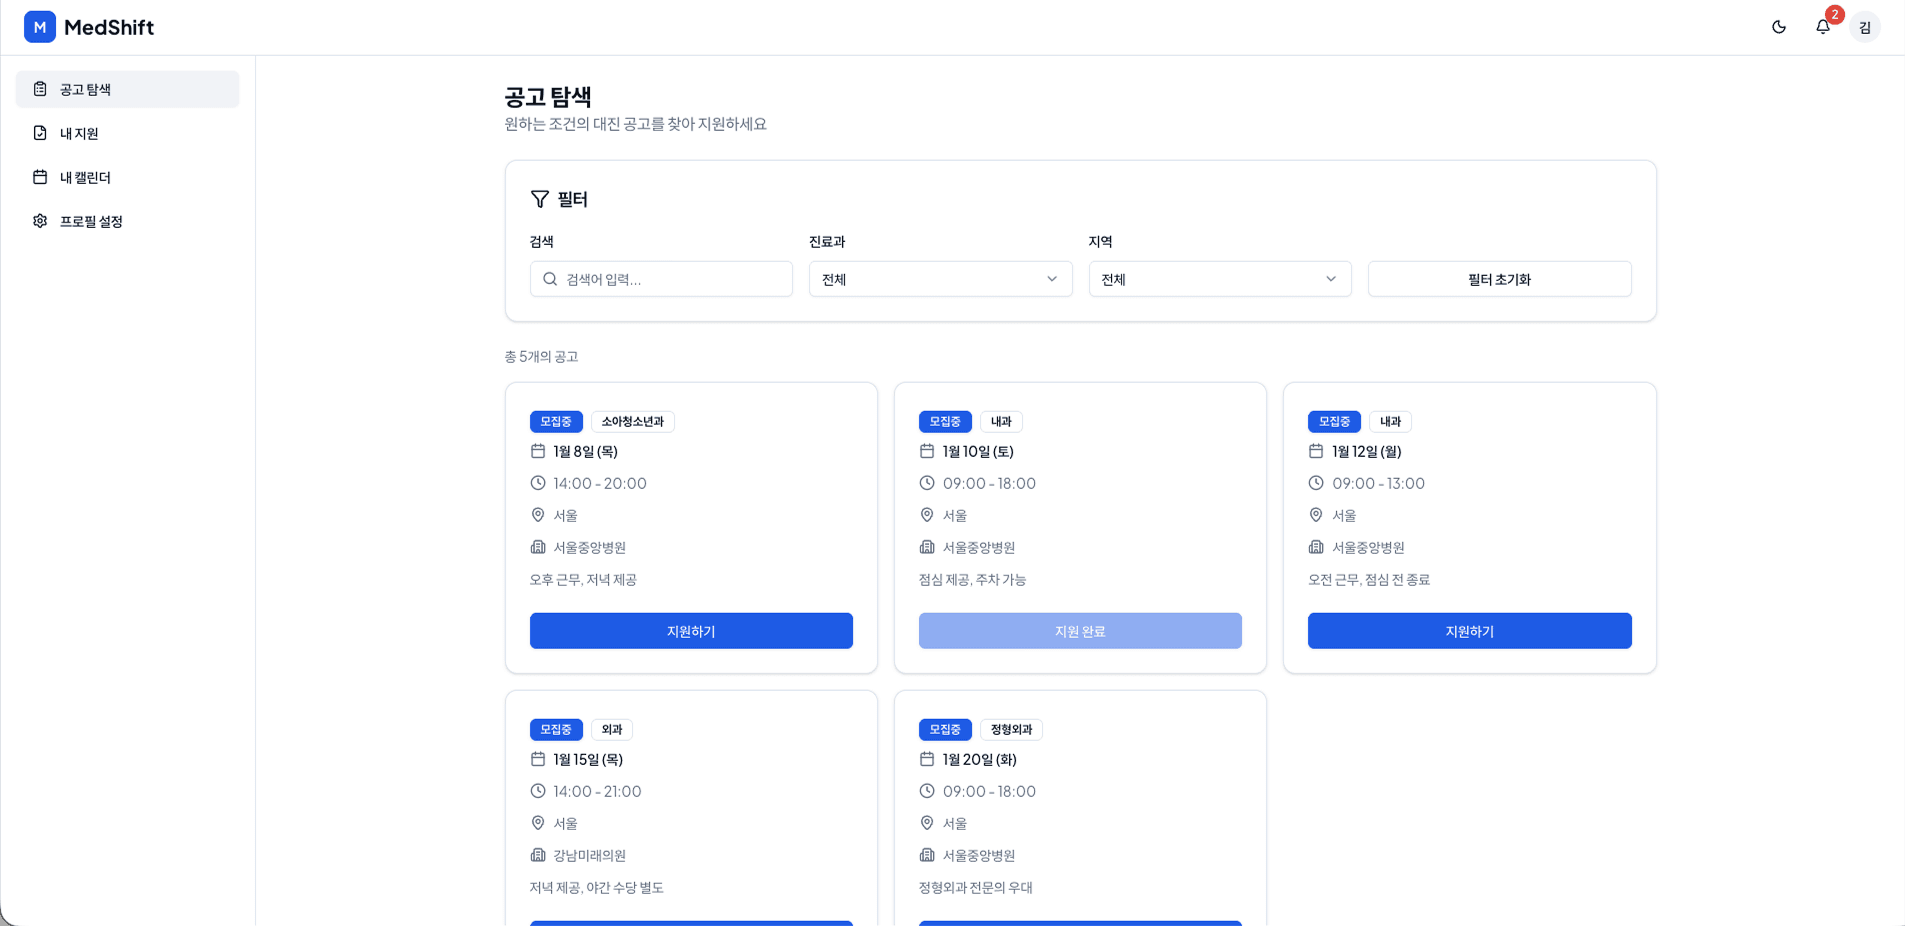The width and height of the screenshot is (1905, 926).
Task: Click the MedShift logo icon
Action: pyautogui.click(x=39, y=26)
